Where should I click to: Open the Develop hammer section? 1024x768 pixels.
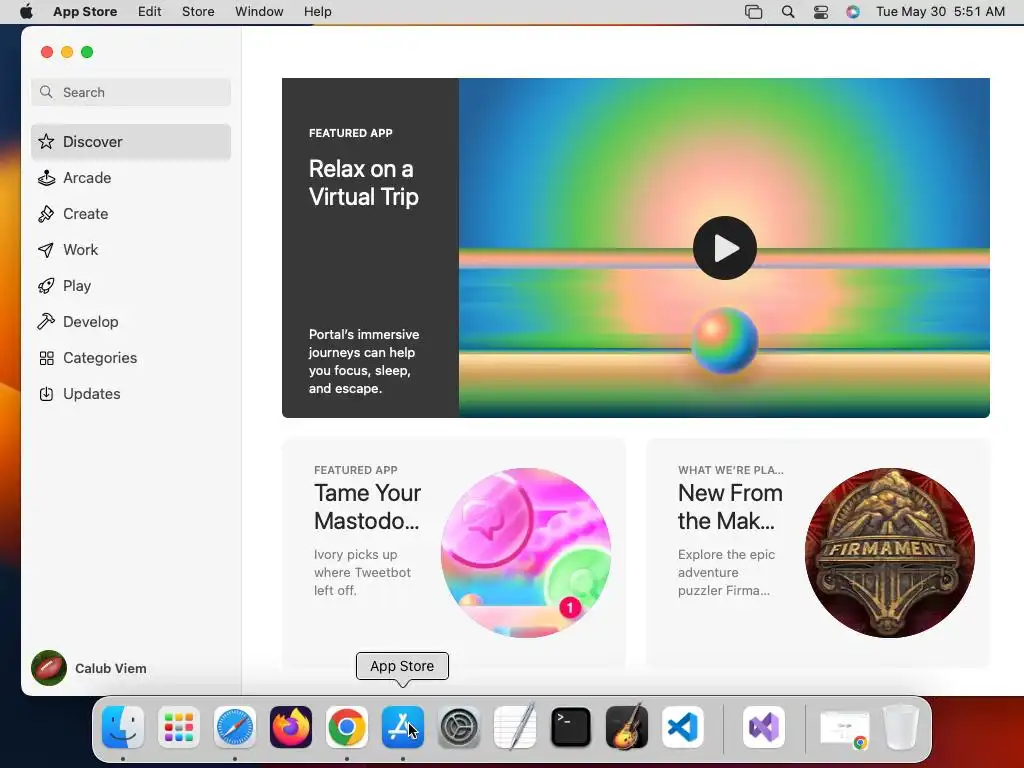[x=131, y=321]
